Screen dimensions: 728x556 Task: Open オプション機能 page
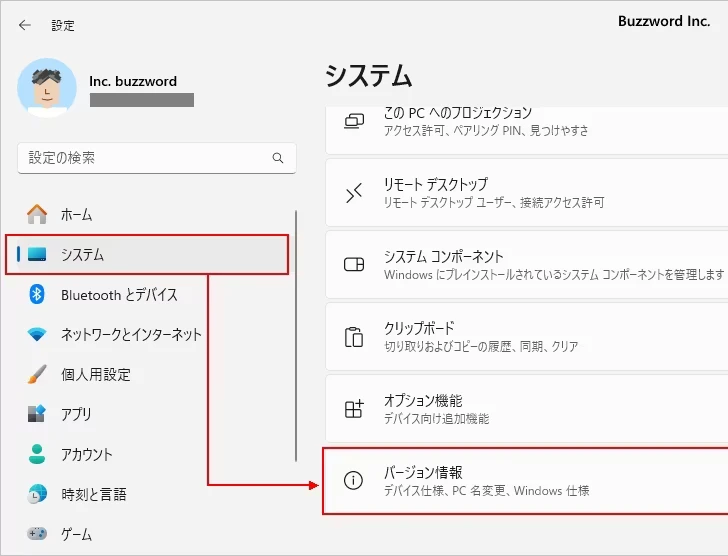527,408
